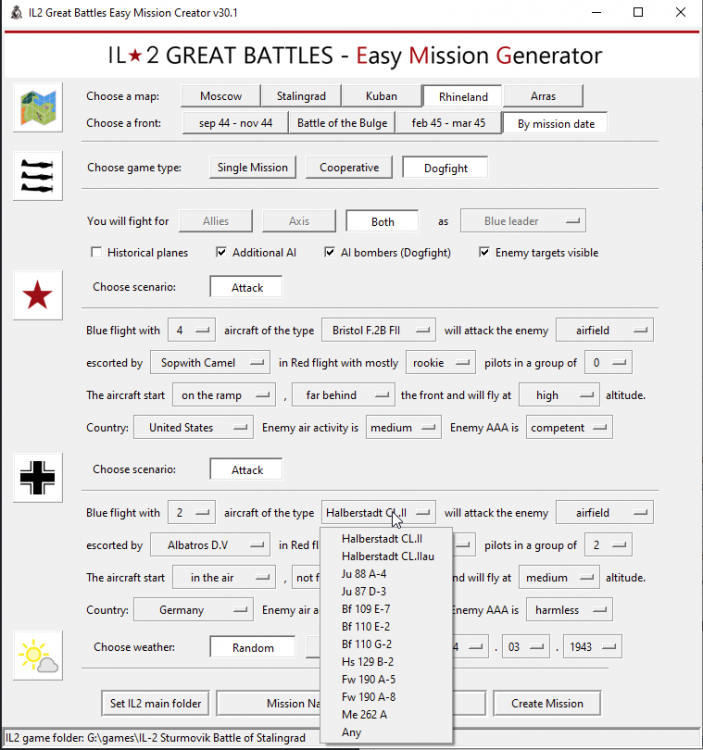Viewport: 703px width, 750px height.
Task: Select Cooperative game type
Action: pos(349,167)
